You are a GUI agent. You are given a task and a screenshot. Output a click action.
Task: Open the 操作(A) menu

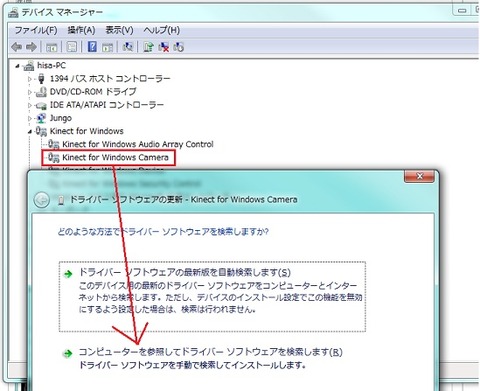pos(81,30)
